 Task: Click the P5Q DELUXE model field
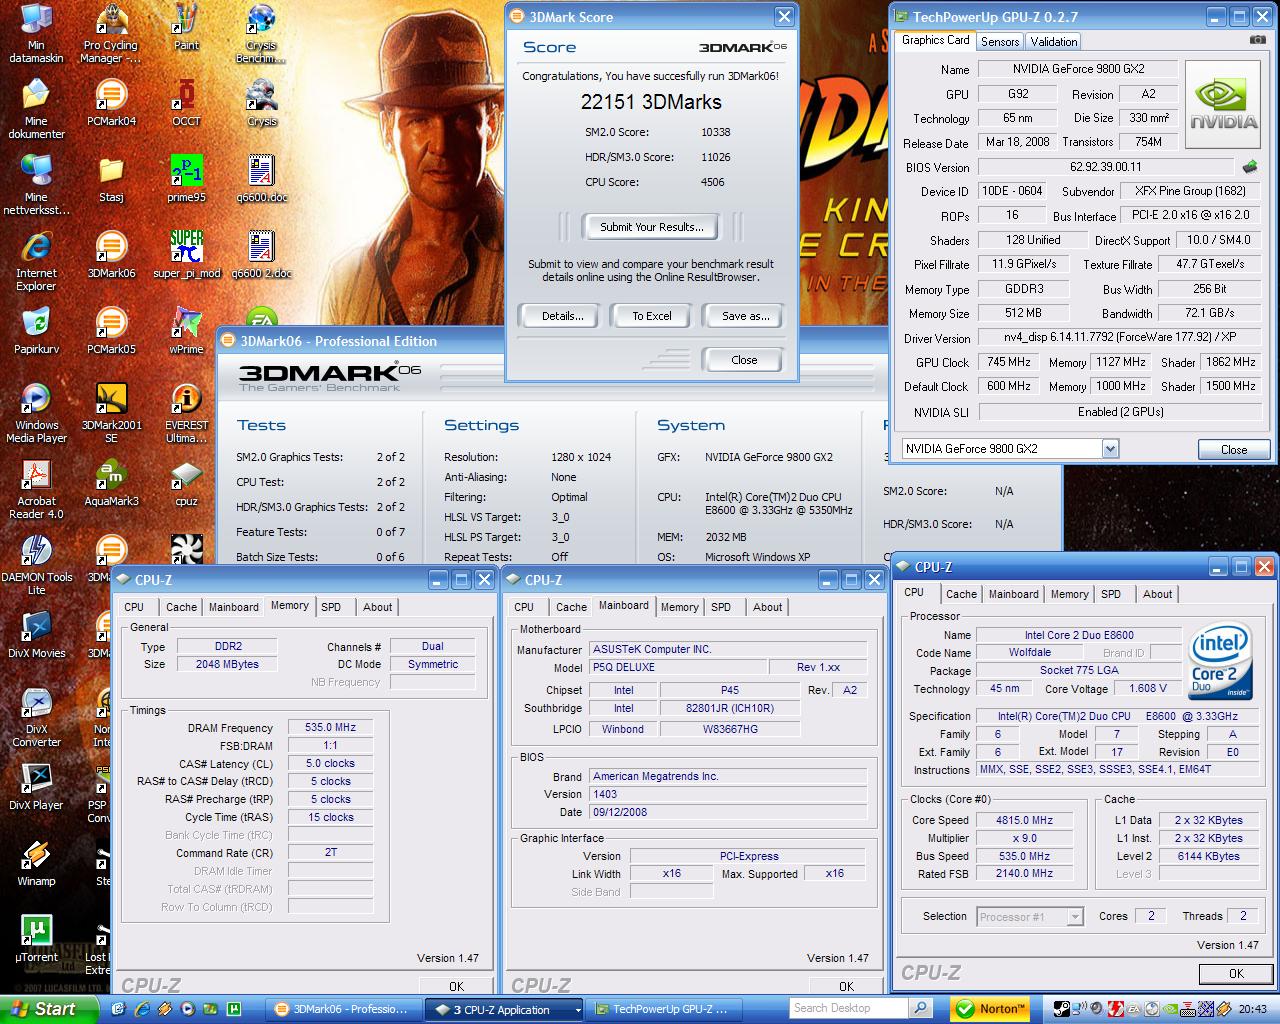click(677, 667)
